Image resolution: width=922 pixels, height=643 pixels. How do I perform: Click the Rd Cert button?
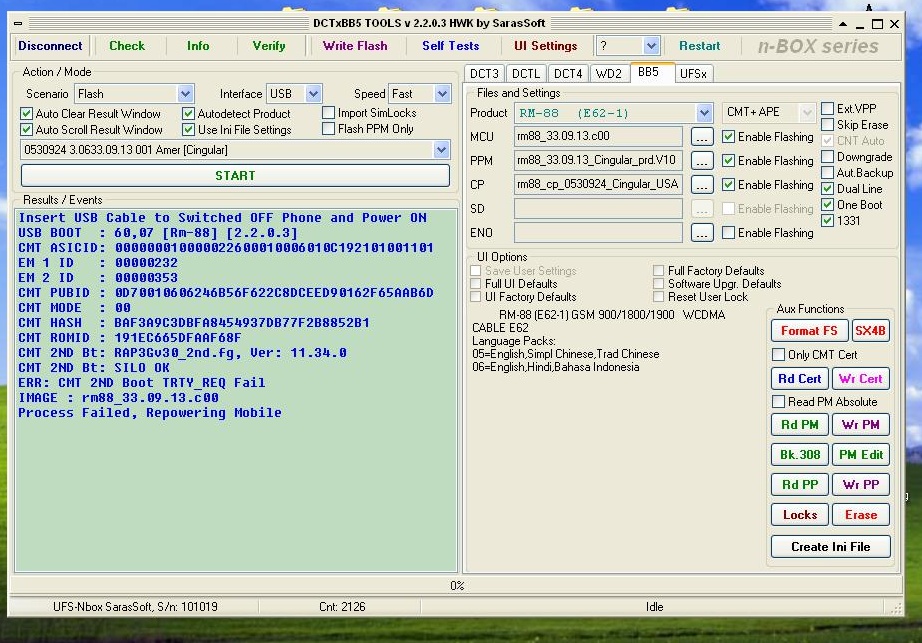800,379
